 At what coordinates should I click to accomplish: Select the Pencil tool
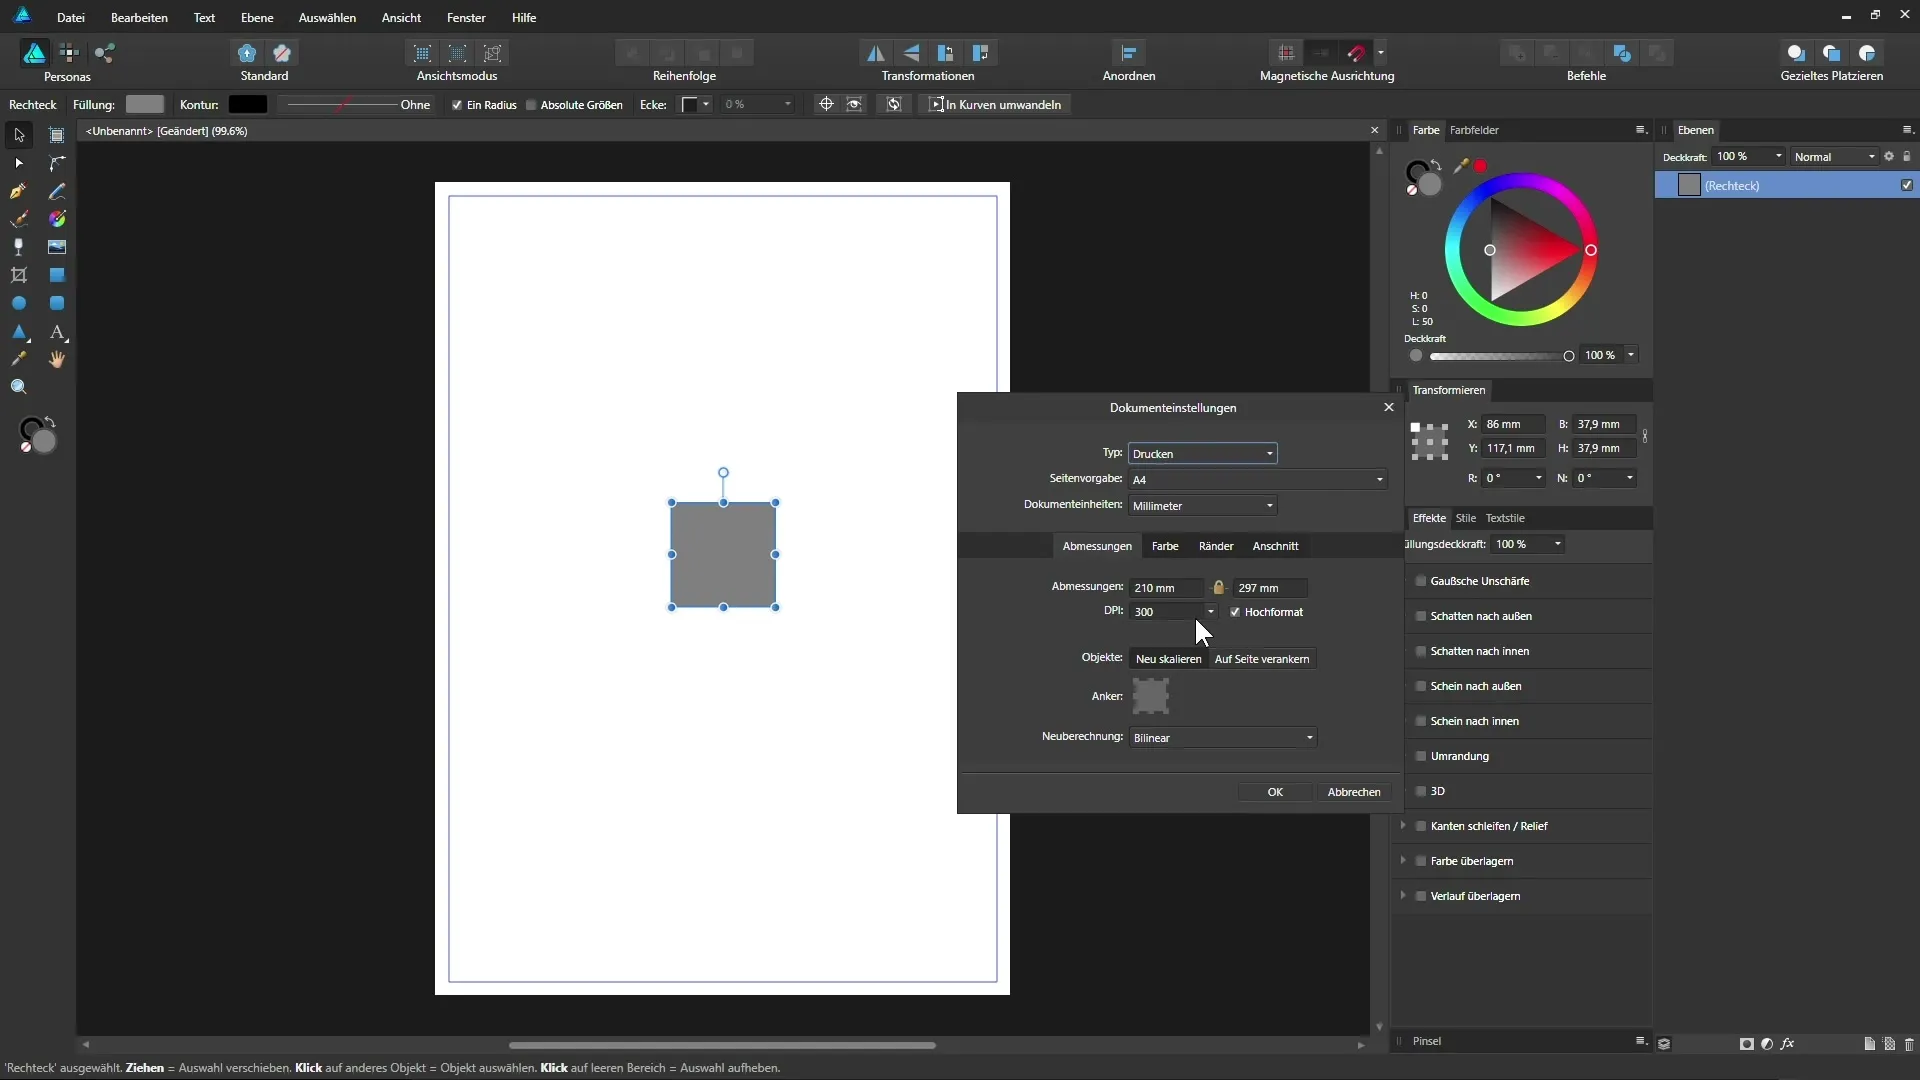tap(57, 191)
